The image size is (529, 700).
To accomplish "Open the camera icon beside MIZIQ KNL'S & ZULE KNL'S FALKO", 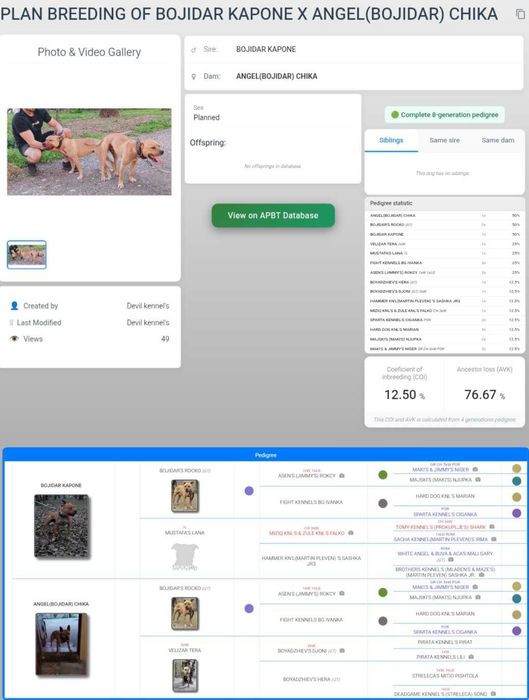I will point(351,533).
